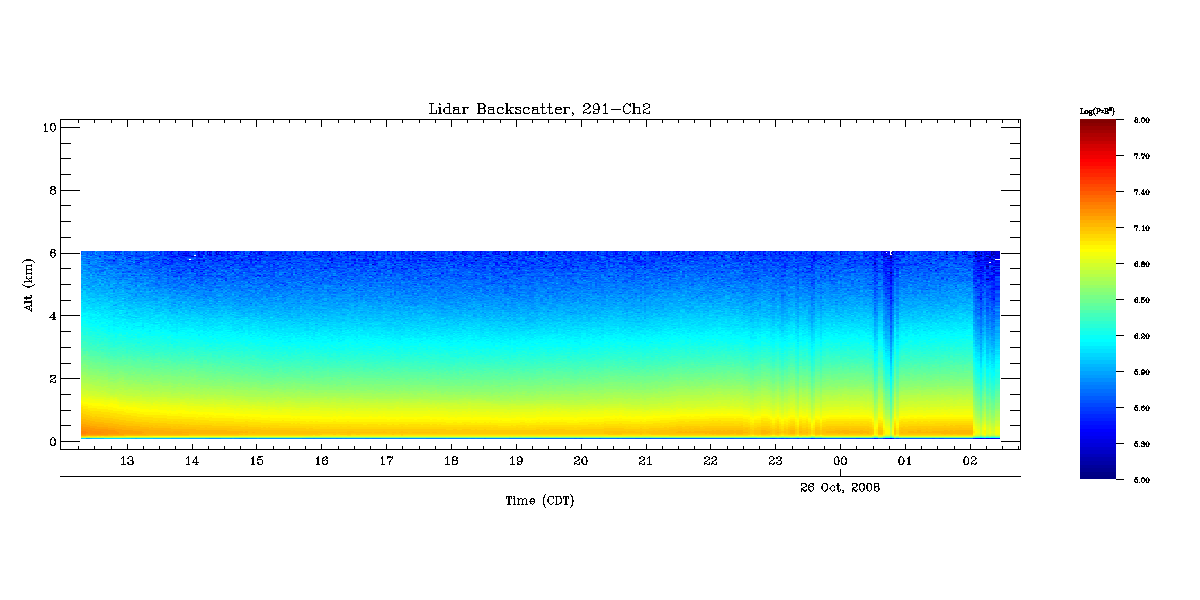This screenshot has height=600, width=1200.
Task: Click the '4' altitude tick label
Action: coord(51,316)
